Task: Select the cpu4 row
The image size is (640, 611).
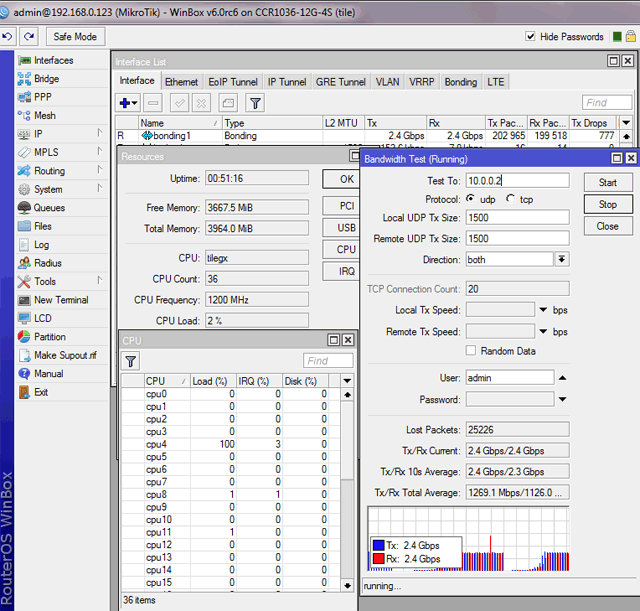Action: (x=231, y=444)
